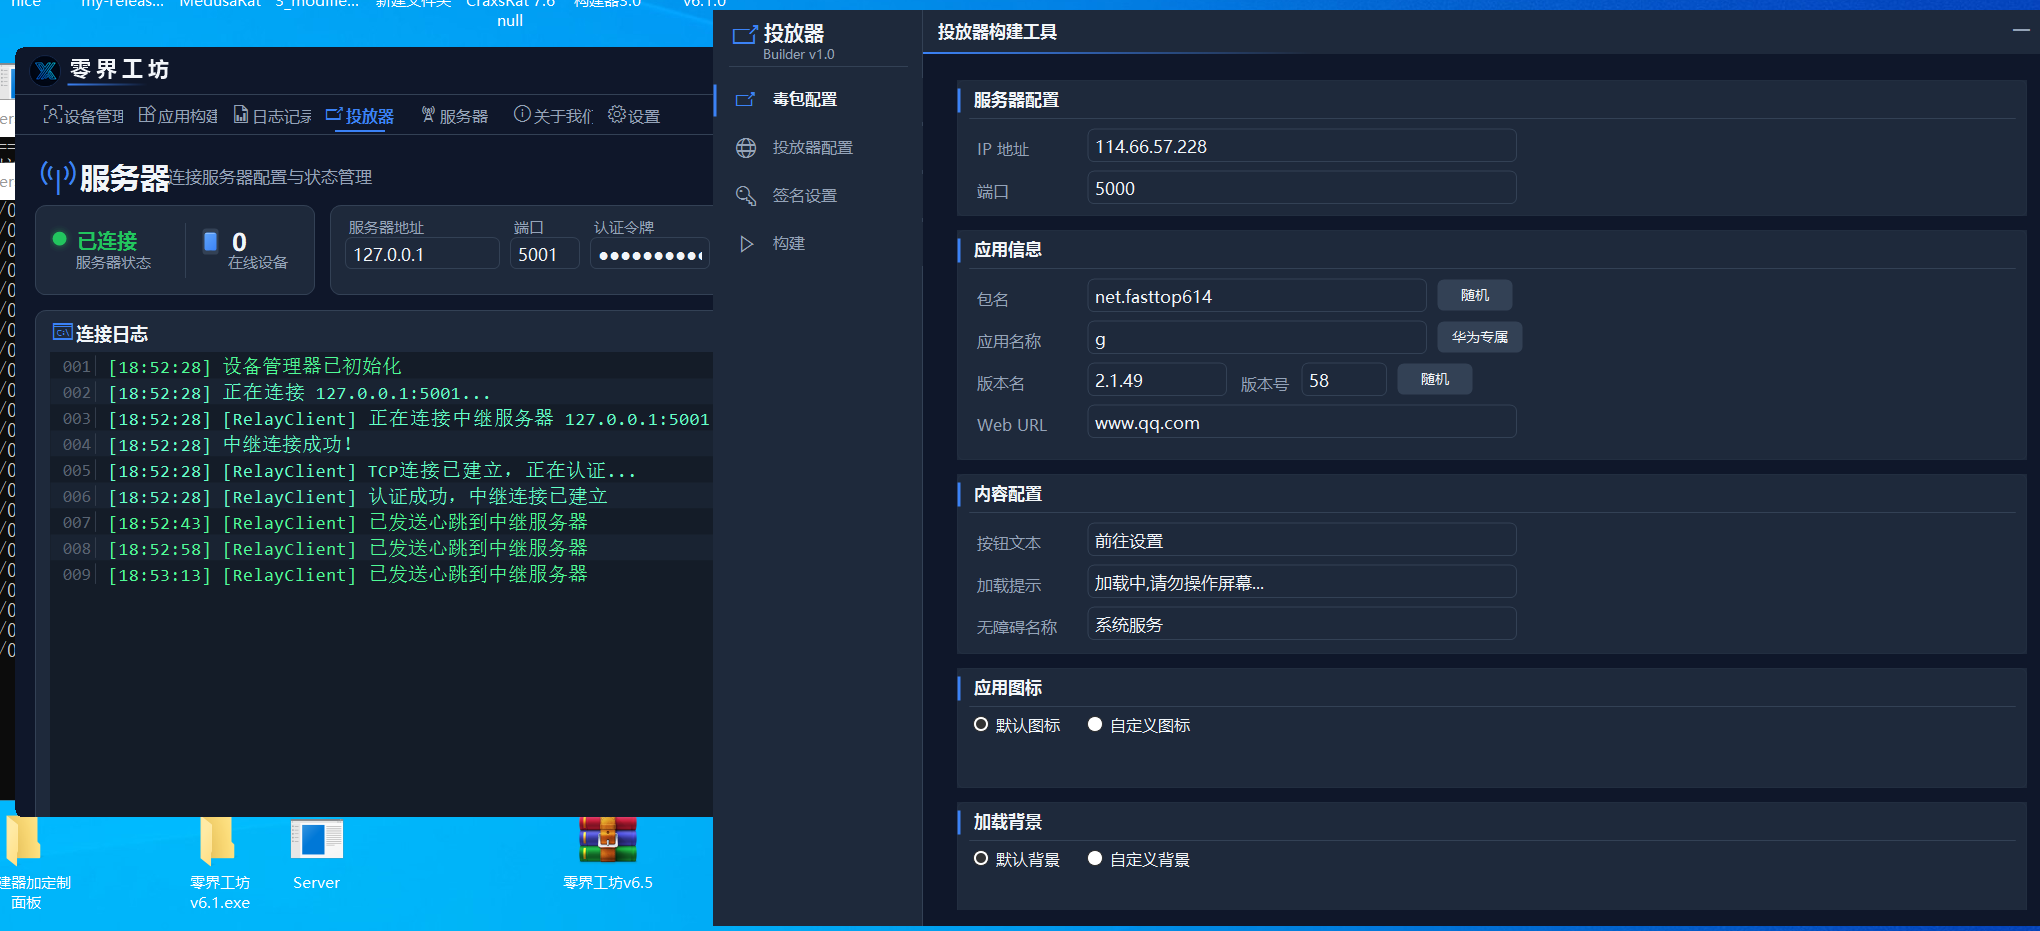
Task: Click the 随机 button beside 包名
Action: coord(1474,296)
